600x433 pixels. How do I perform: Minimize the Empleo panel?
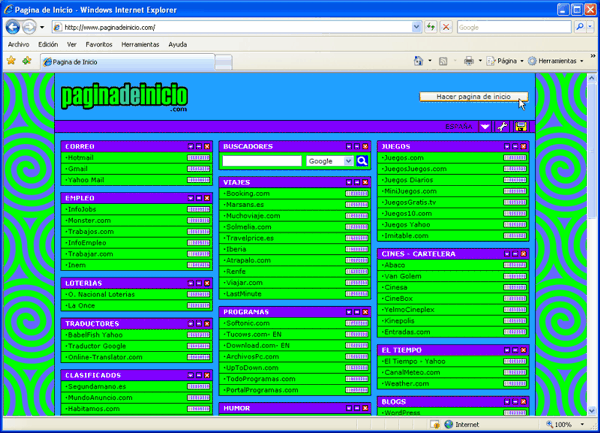pos(198,199)
